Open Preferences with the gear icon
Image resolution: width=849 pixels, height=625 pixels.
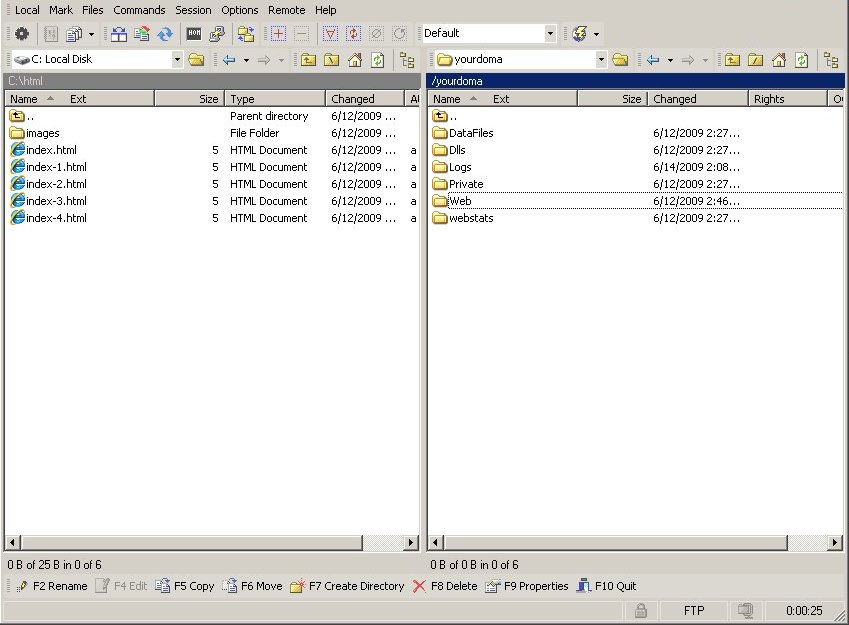click(x=21, y=34)
